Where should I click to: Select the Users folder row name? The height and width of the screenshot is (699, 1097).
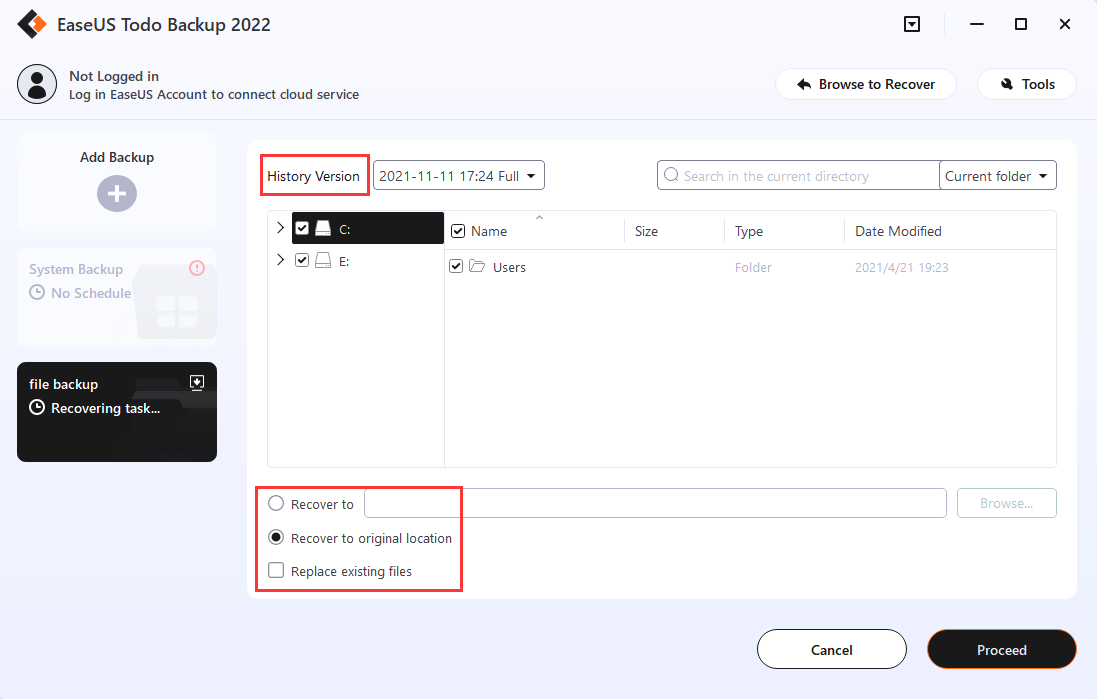tap(509, 267)
